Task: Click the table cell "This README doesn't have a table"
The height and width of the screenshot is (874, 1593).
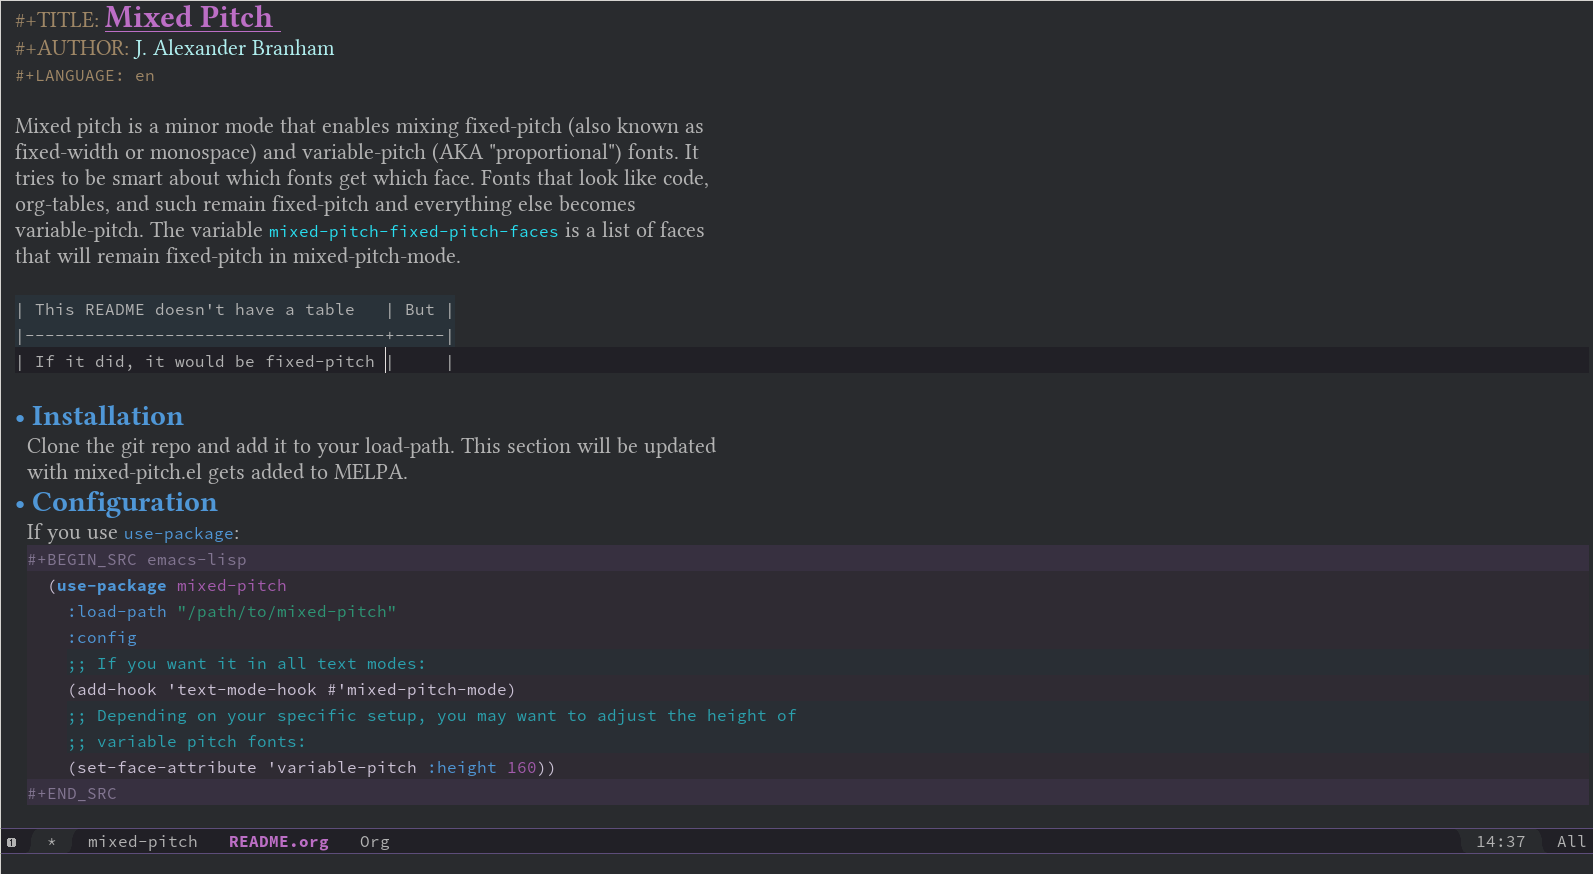Action: coord(195,310)
